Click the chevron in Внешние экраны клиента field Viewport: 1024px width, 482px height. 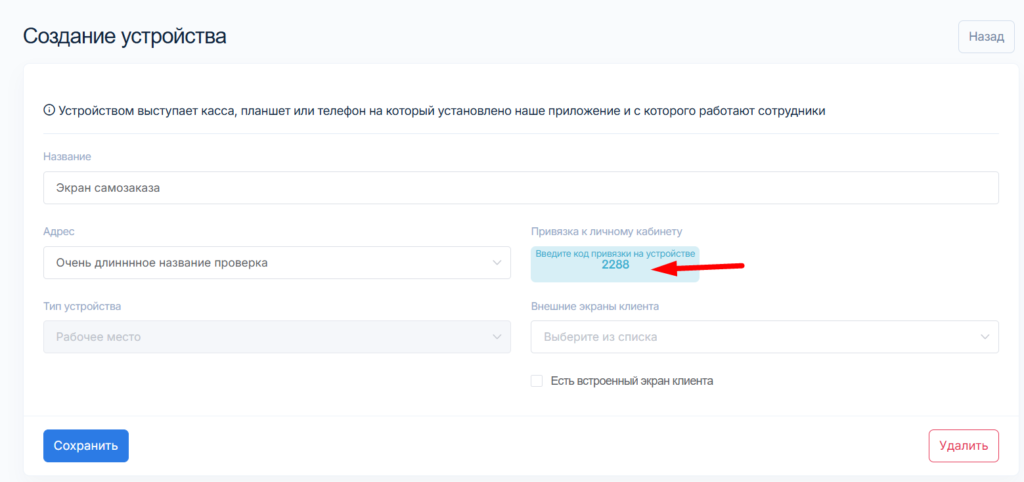[x=985, y=337]
